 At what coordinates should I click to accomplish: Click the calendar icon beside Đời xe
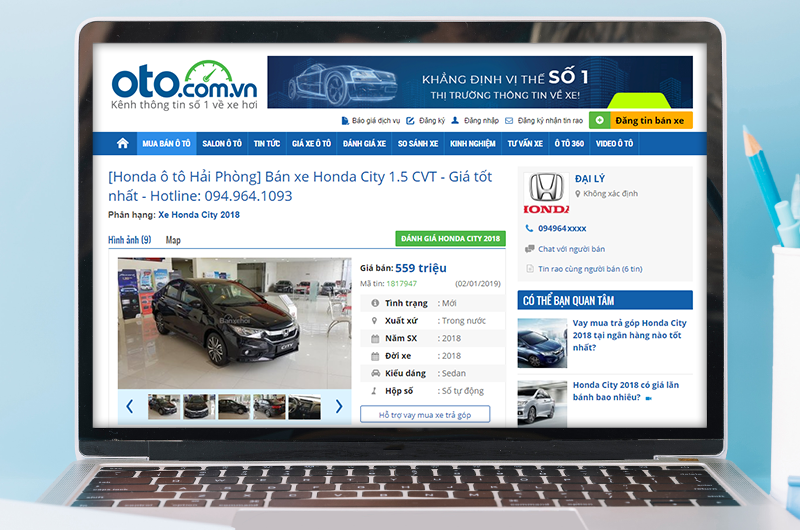coord(375,356)
